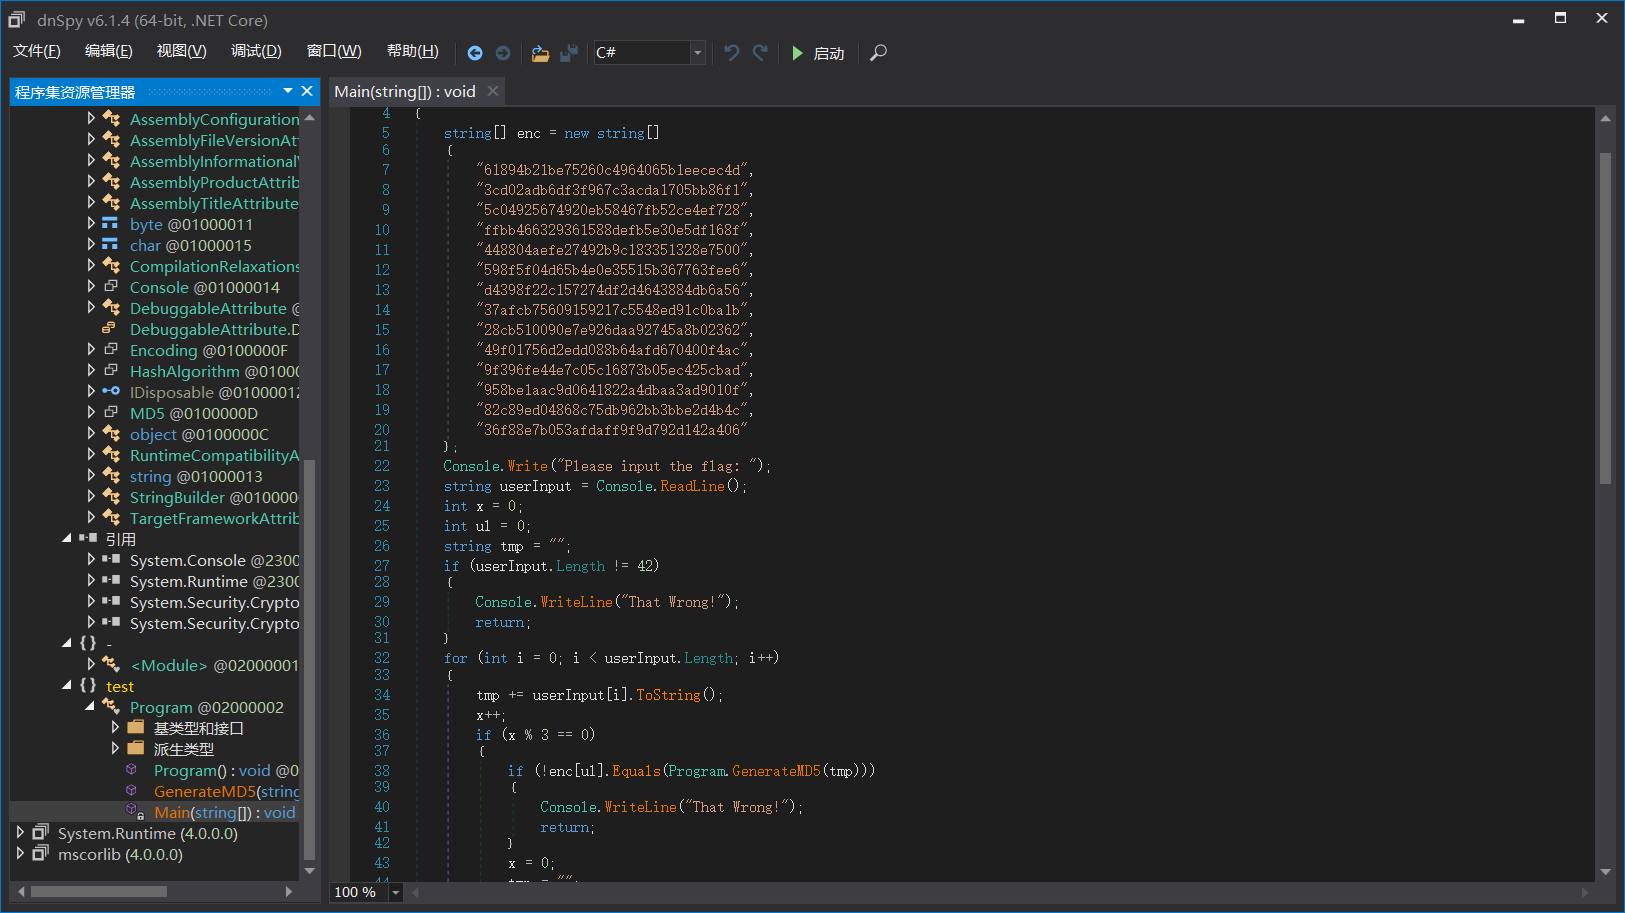
Task: Click the mscorlib assembly icon
Action: point(40,853)
